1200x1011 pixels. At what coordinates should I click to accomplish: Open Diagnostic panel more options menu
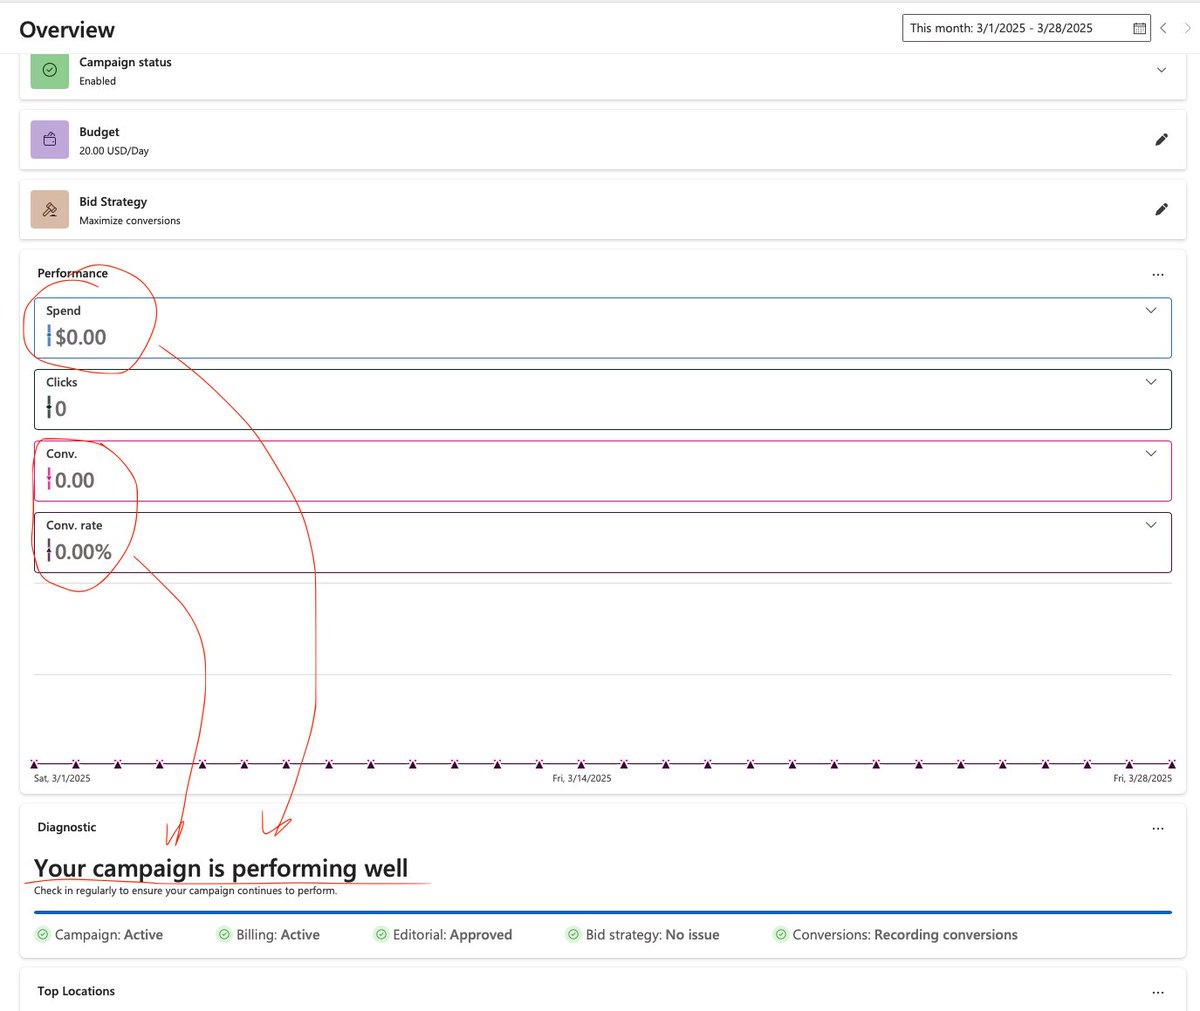[x=1158, y=828]
